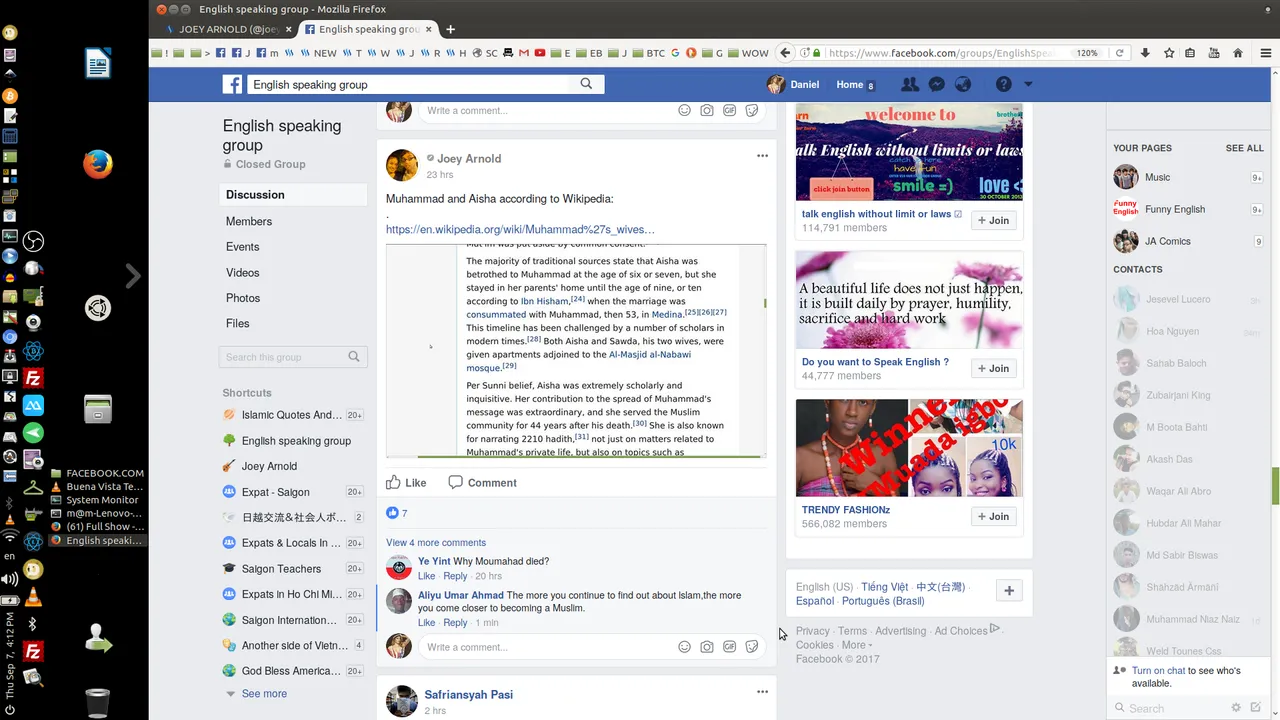Attach photo in top comment box
The height and width of the screenshot is (720, 1280).
coord(707,110)
